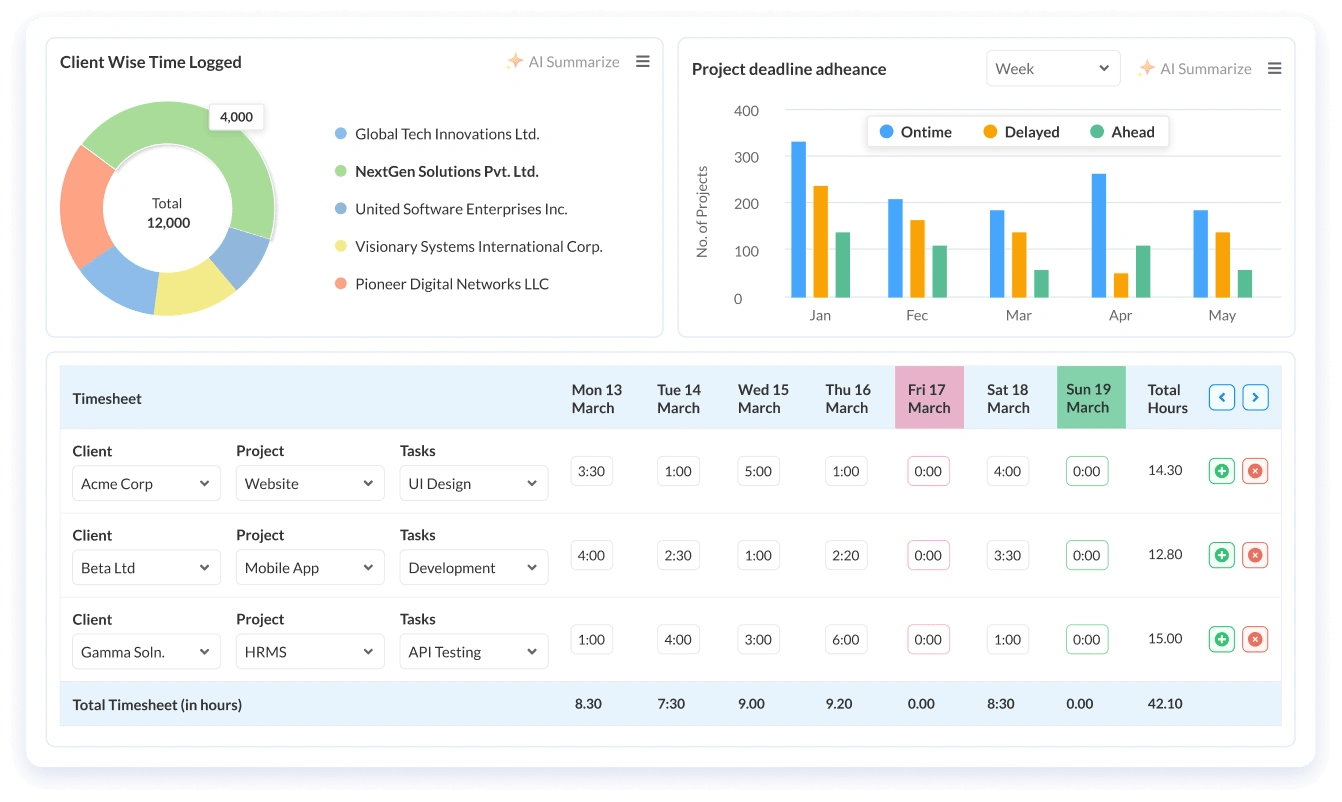Select NextGen Solutions Pvt. Ltd. legend entry
The image size is (1342, 802).
click(x=437, y=172)
